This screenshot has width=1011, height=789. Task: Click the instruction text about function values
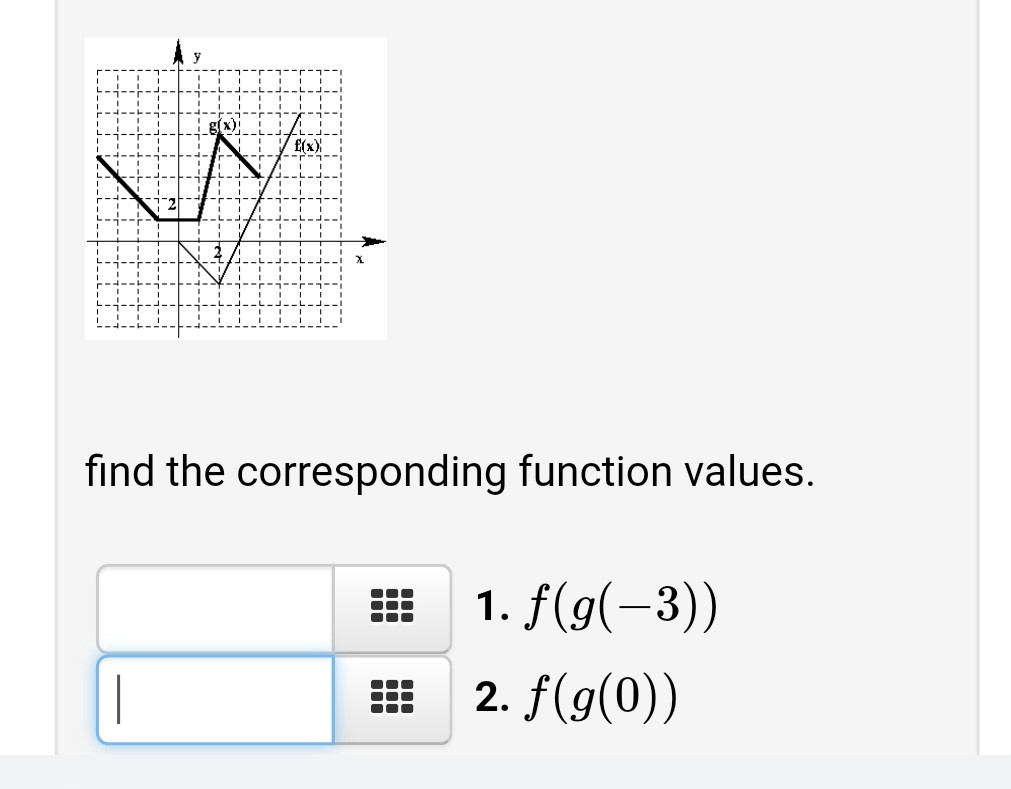pyautogui.click(x=450, y=470)
